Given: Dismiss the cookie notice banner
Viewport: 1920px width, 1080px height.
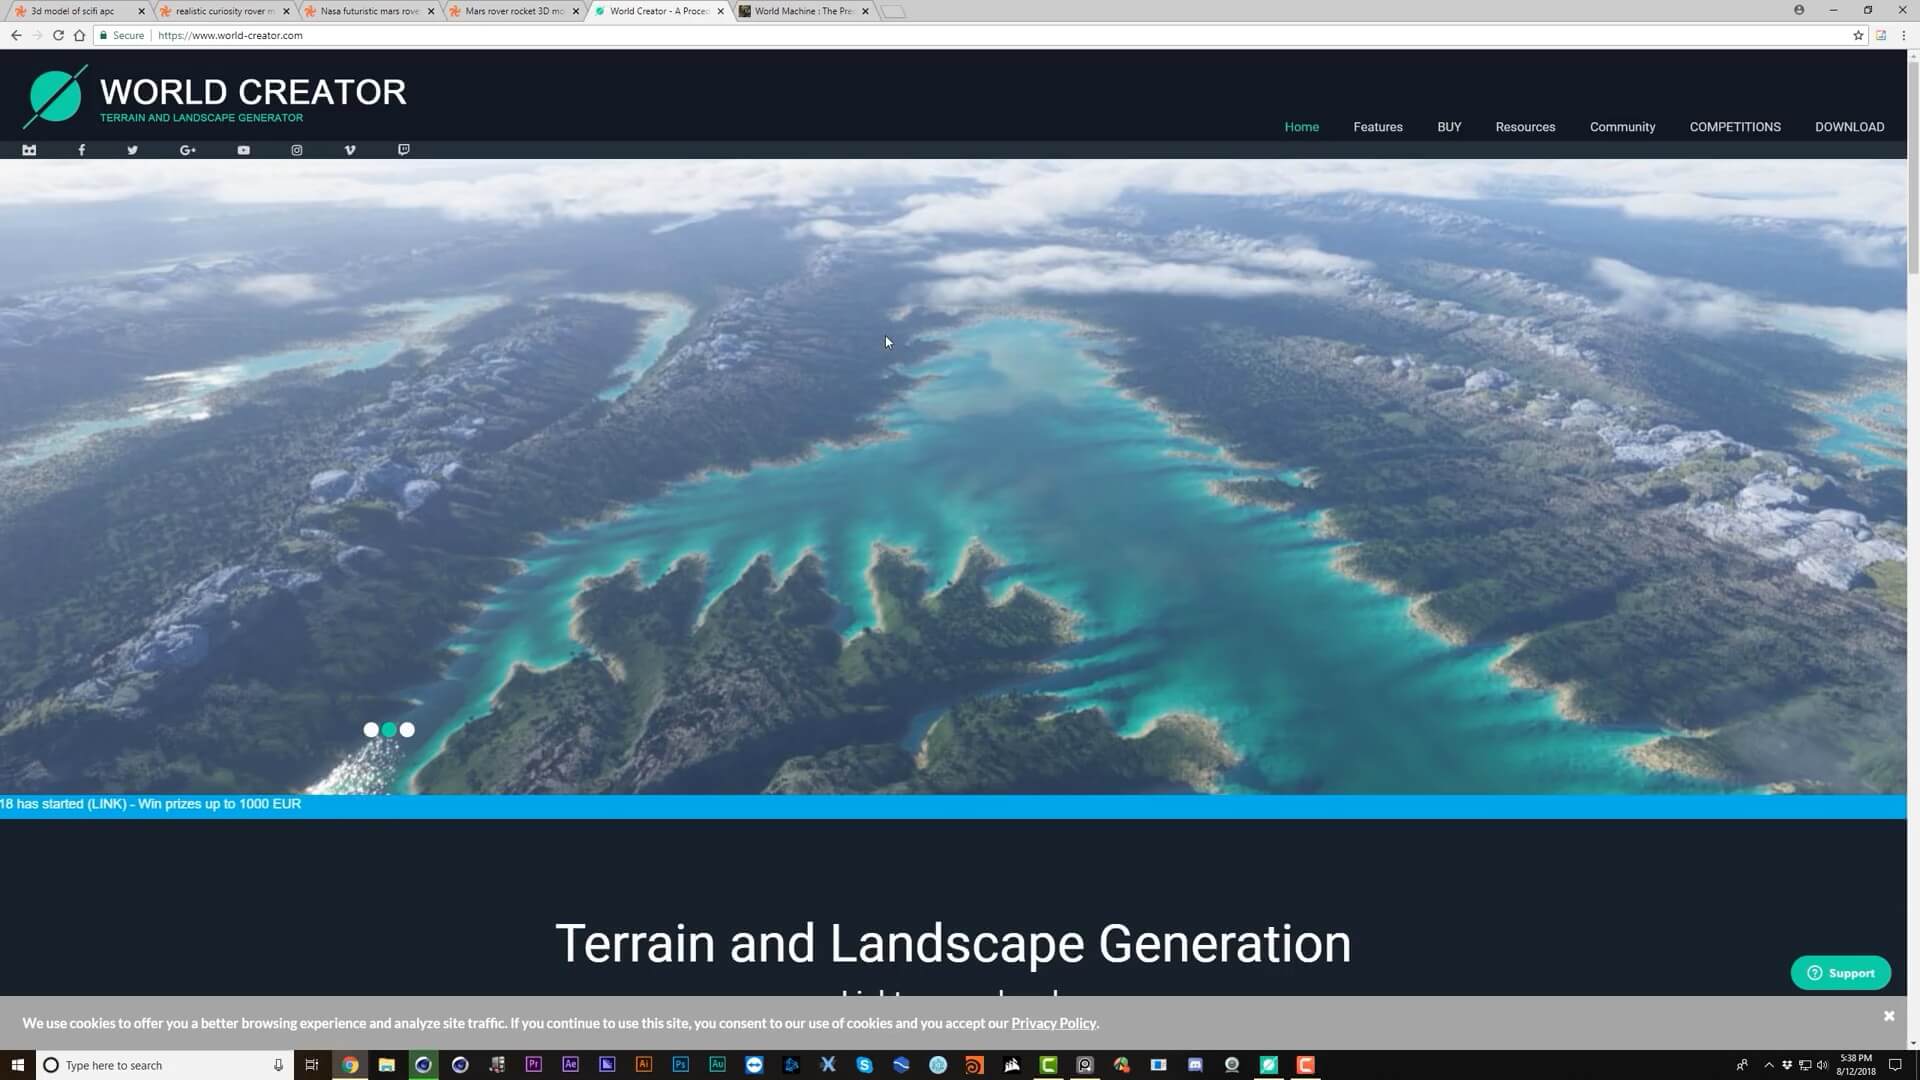Looking at the screenshot, I should click(x=1889, y=1016).
